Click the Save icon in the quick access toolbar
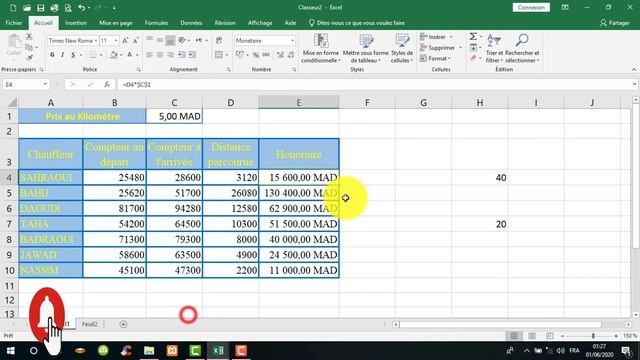640x360 pixels. click(40, 8)
